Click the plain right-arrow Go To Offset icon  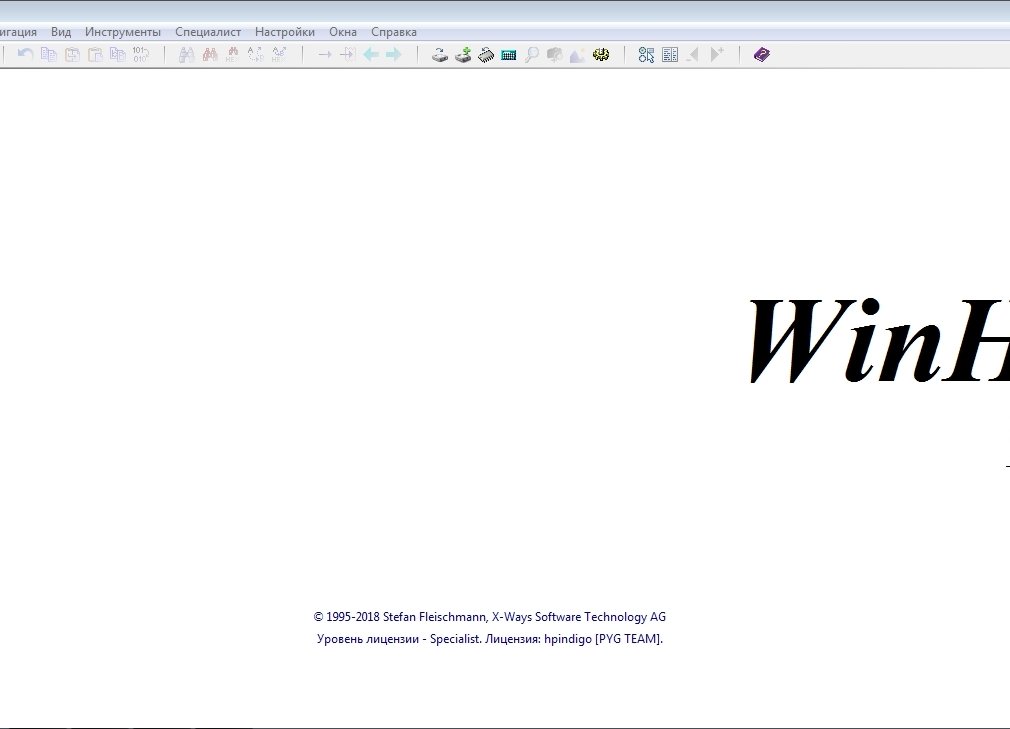pos(325,55)
